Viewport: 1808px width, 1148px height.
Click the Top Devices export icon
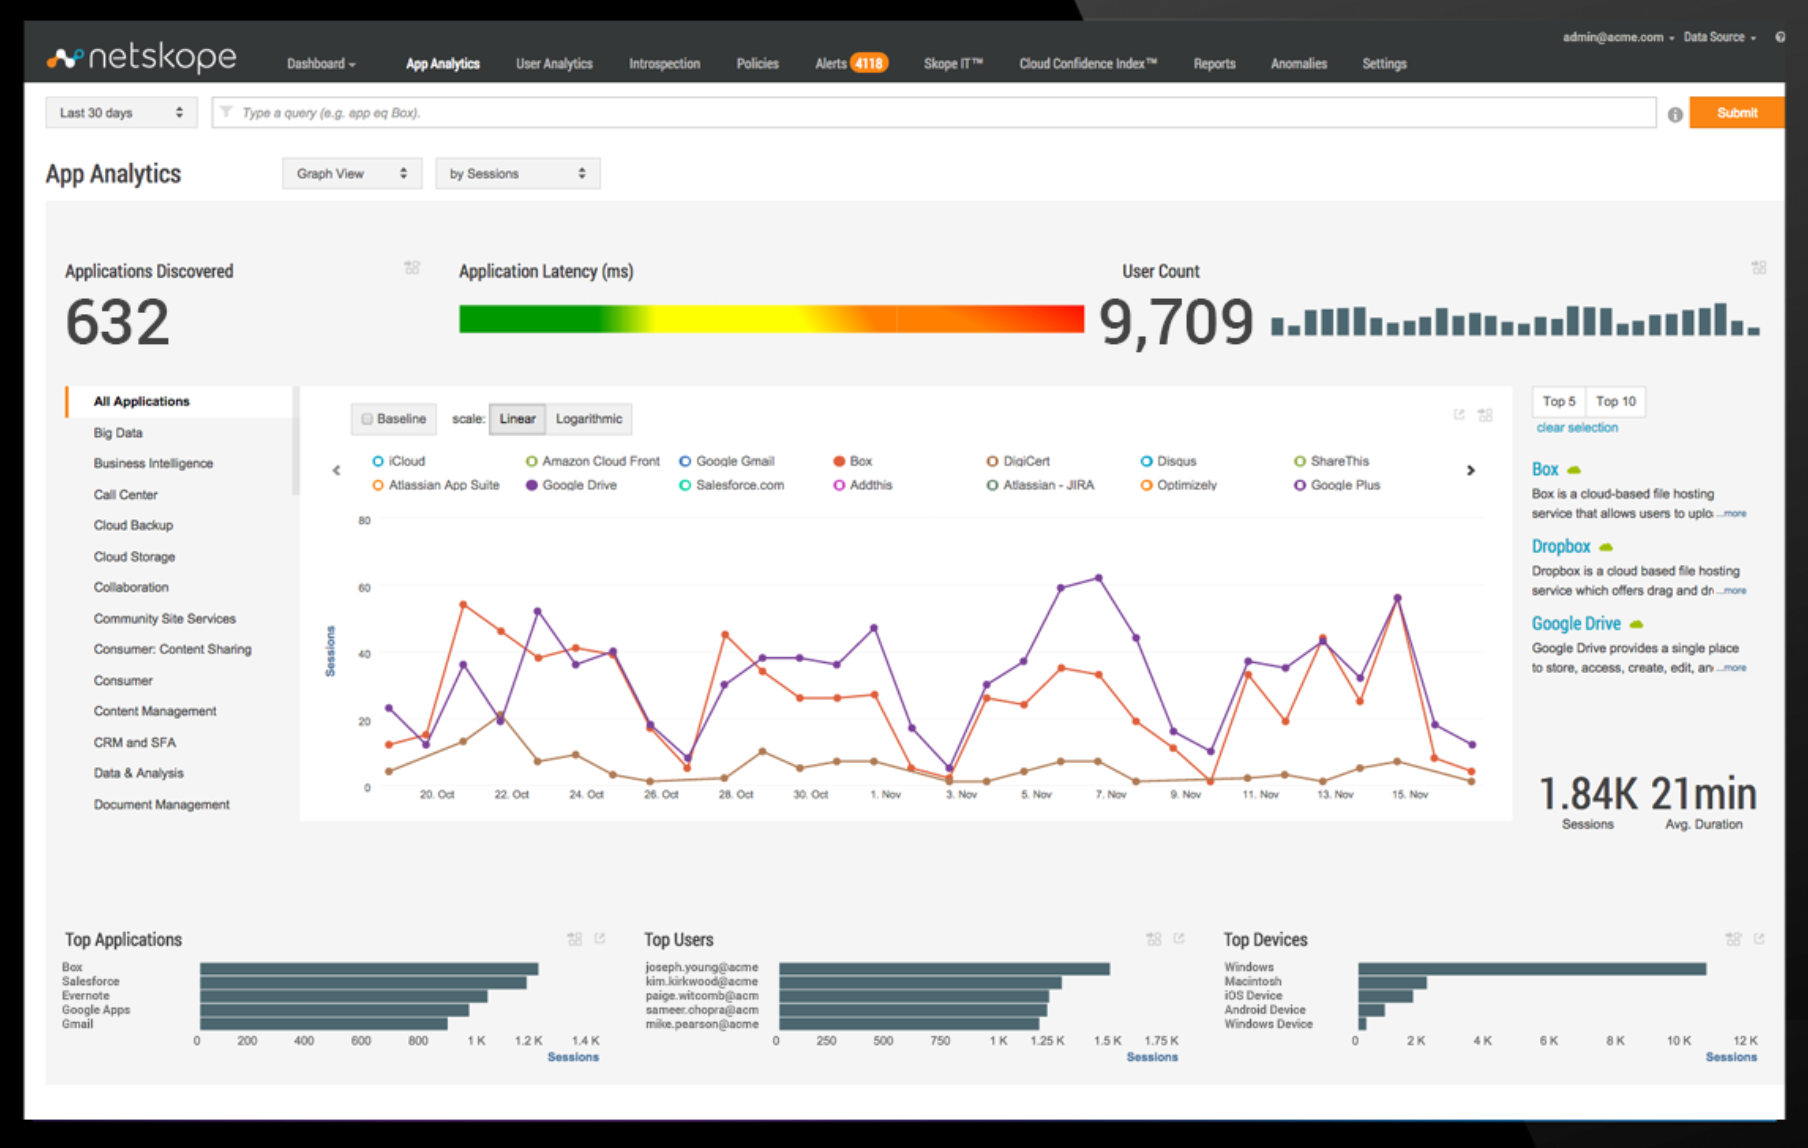[x=1759, y=938]
